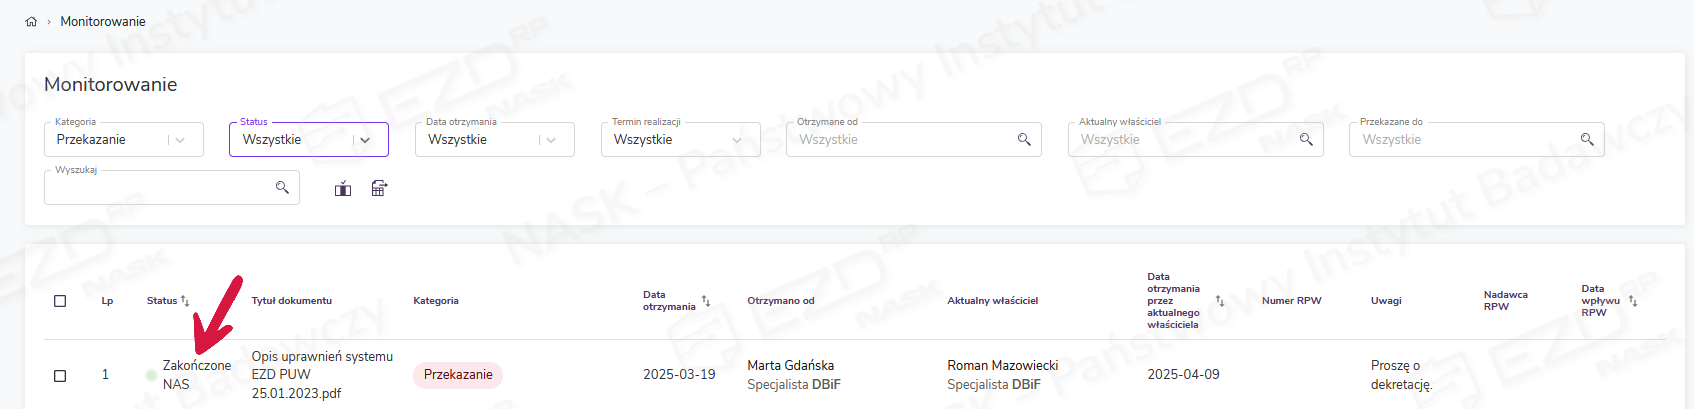This screenshot has height=409, width=1694.
Task: Open the document Opis uprawnień systemu EZD PUW
Action: (321, 374)
